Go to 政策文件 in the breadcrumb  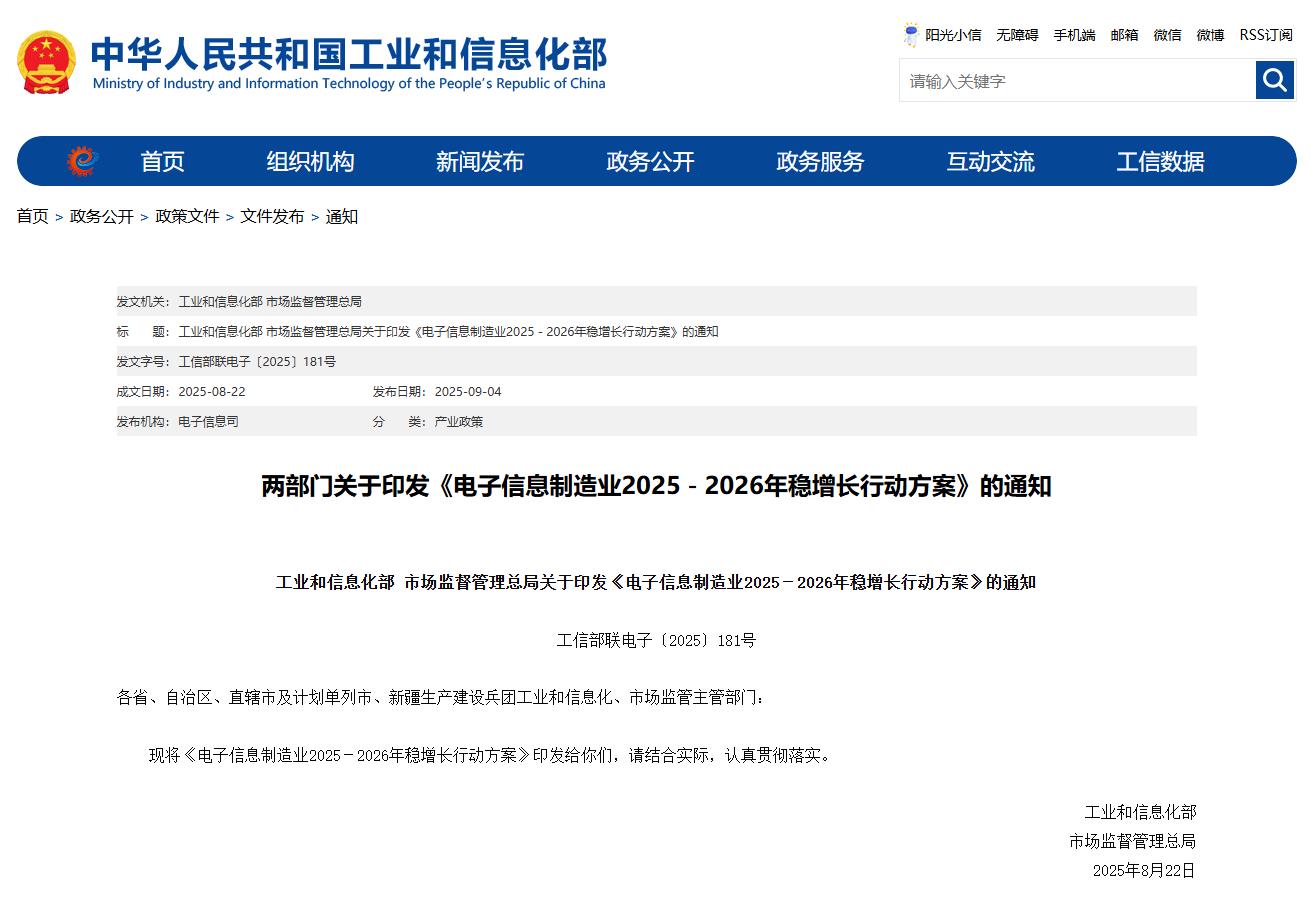187,216
